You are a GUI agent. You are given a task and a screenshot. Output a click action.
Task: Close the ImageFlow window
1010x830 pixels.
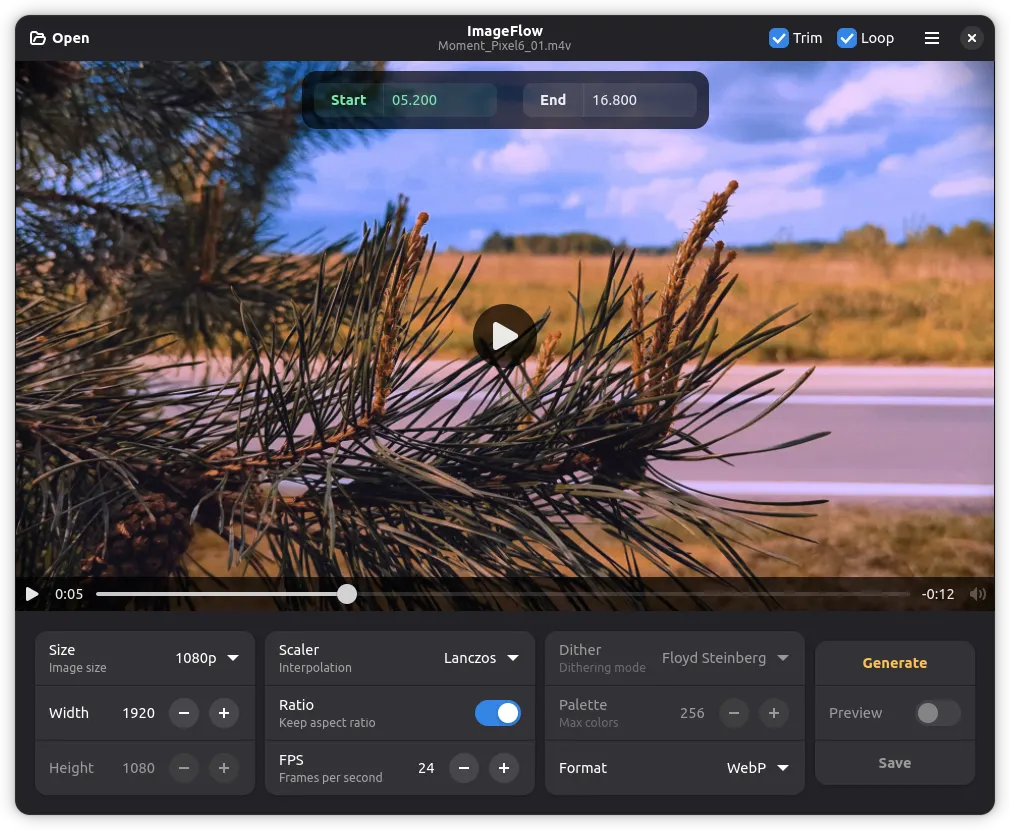(x=971, y=38)
